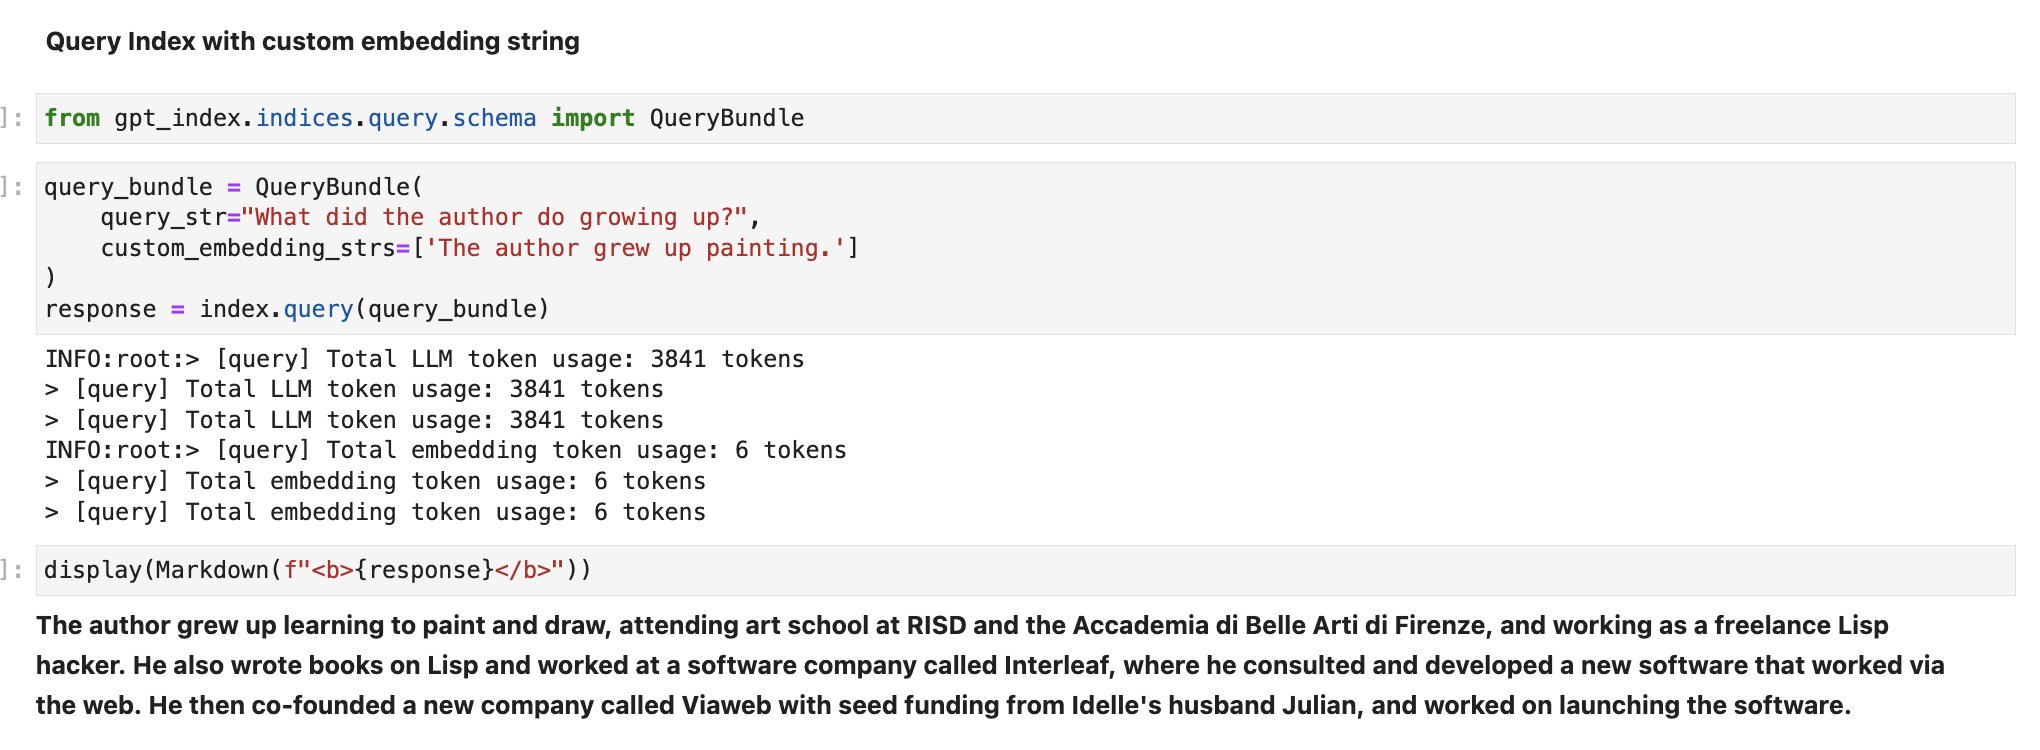Click the 'index.query(query_bundle)' line
This screenshot has height=750, width=2040.
tap(374, 309)
